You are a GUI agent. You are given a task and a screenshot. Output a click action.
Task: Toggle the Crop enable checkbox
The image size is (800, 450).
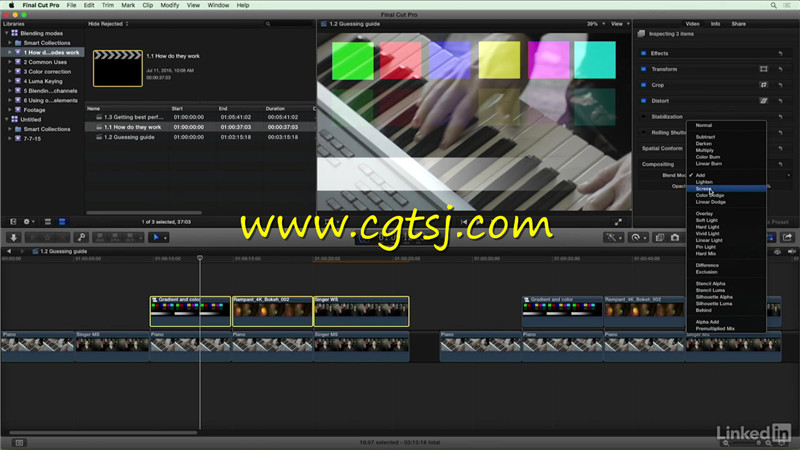(x=643, y=85)
